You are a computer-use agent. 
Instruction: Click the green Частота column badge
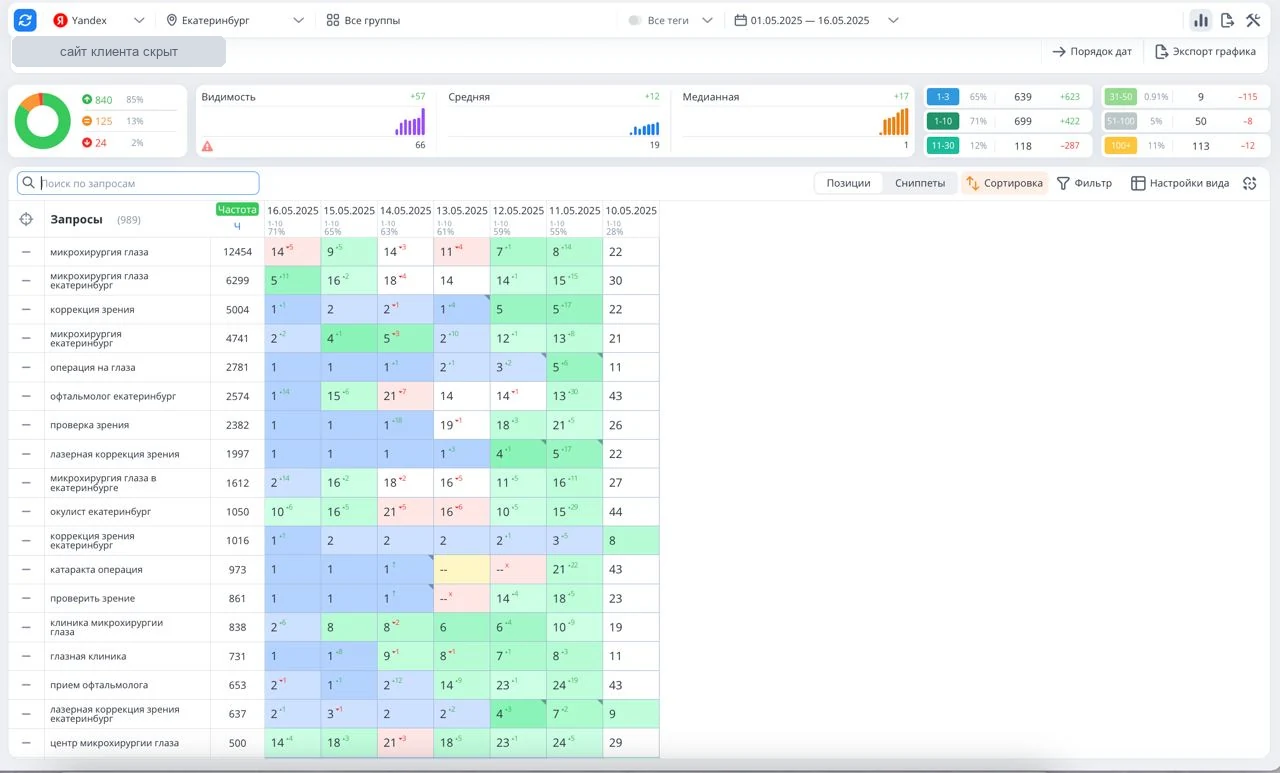point(237,210)
